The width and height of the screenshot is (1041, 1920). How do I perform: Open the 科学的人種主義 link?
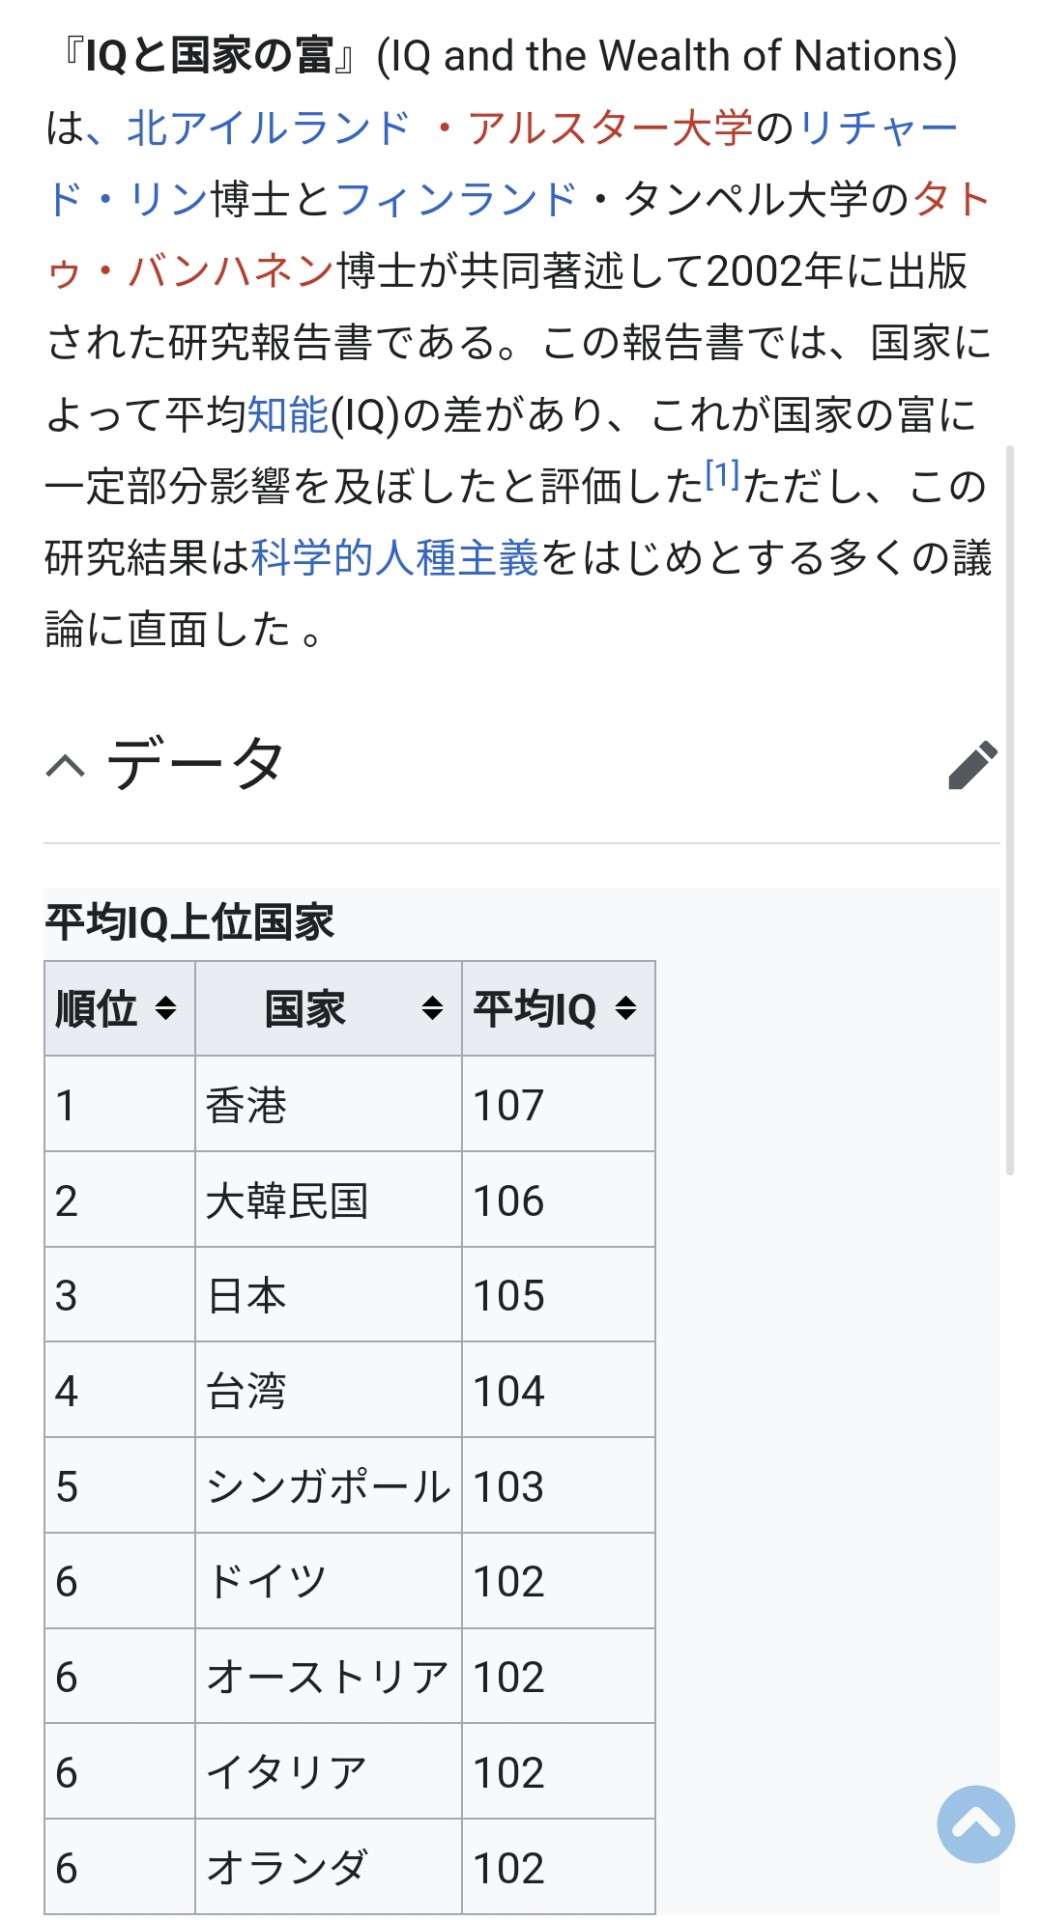click(395, 557)
